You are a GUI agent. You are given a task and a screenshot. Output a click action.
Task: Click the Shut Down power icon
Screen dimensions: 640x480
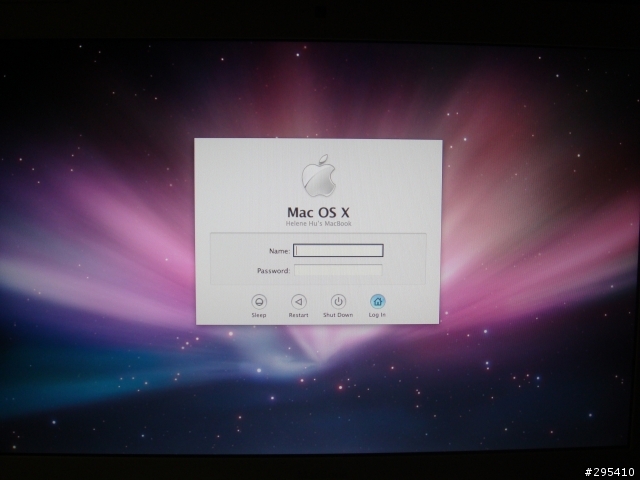(x=338, y=302)
